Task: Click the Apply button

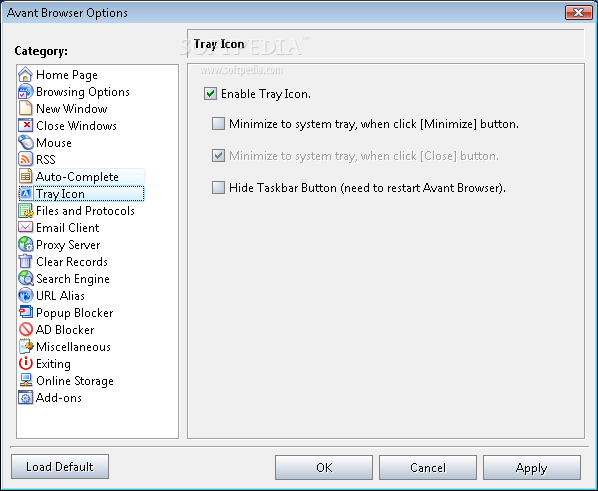Action: [532, 467]
